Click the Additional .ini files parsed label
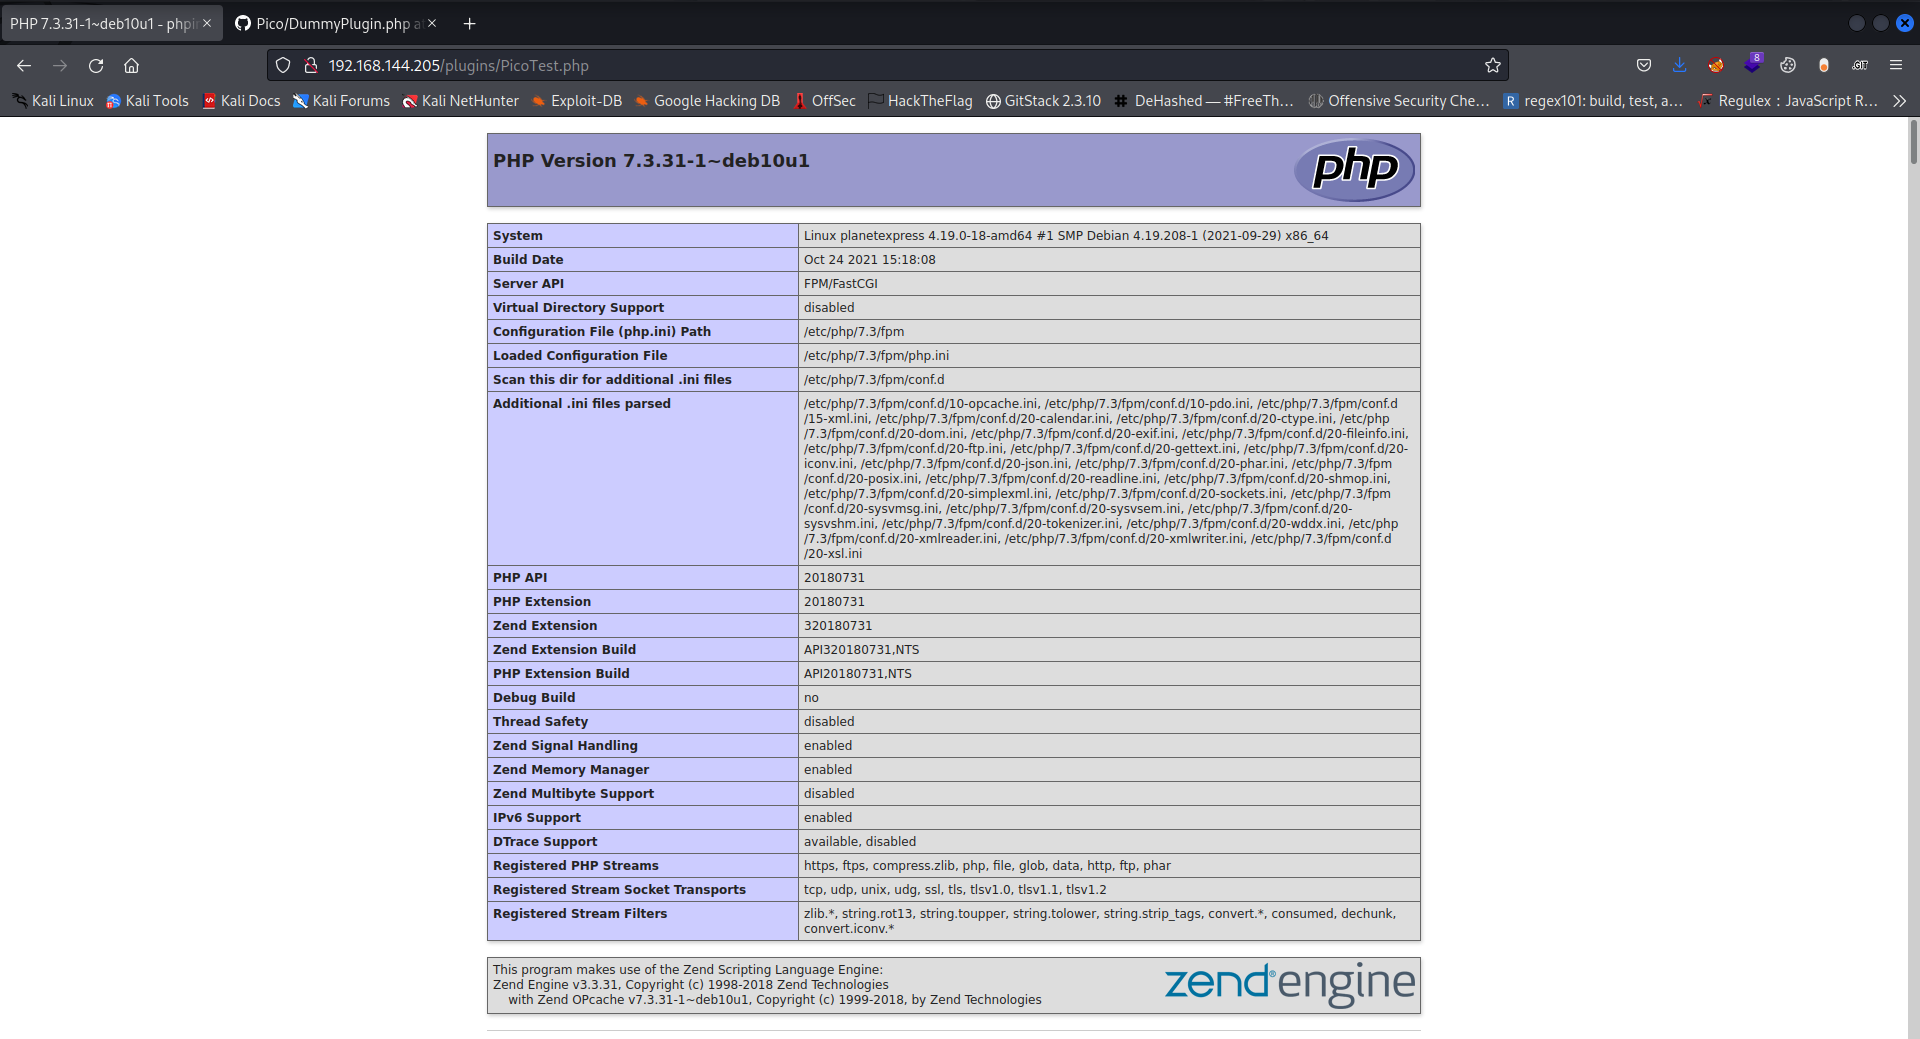Screen dimensions: 1920x1039 tap(582, 404)
